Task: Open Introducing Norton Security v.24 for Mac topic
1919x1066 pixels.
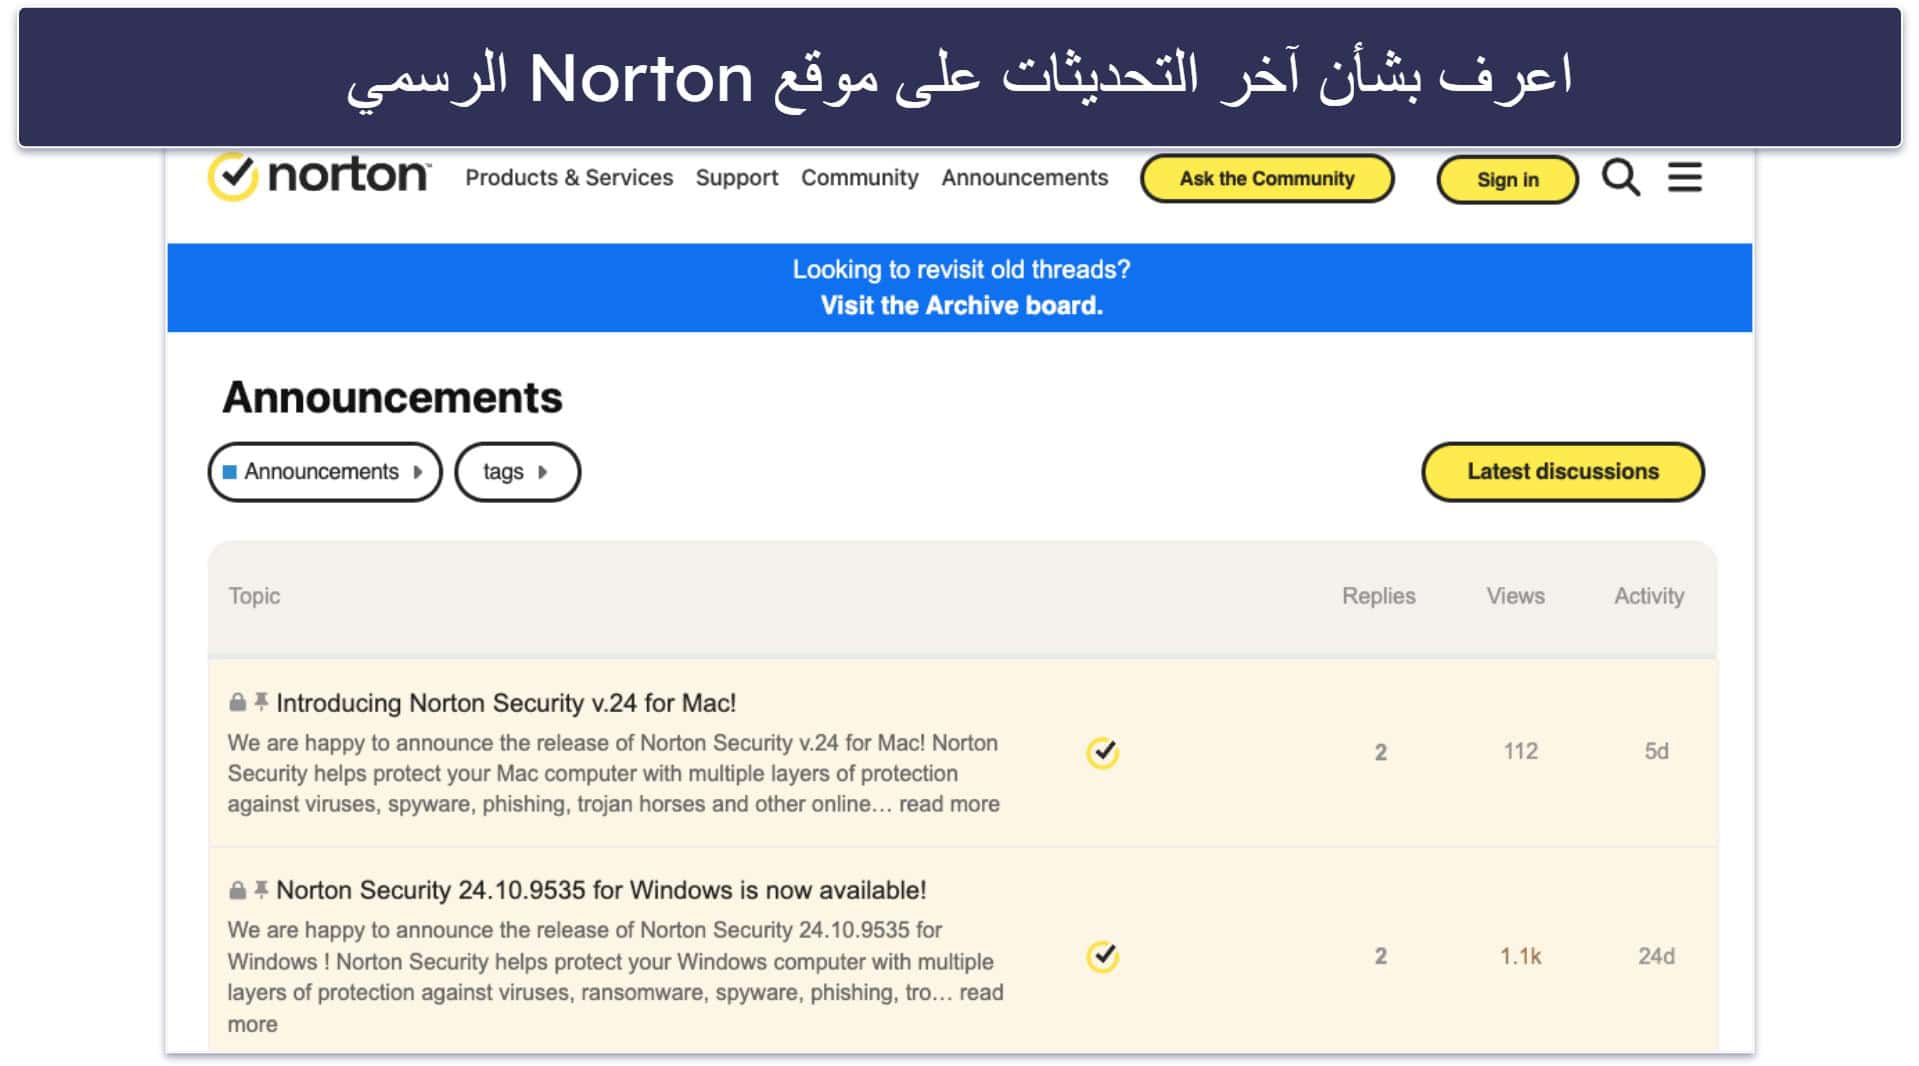Action: pos(506,703)
